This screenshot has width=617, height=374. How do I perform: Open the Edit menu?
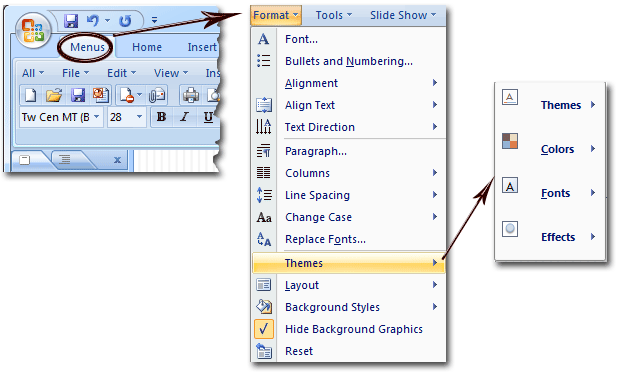pos(122,73)
